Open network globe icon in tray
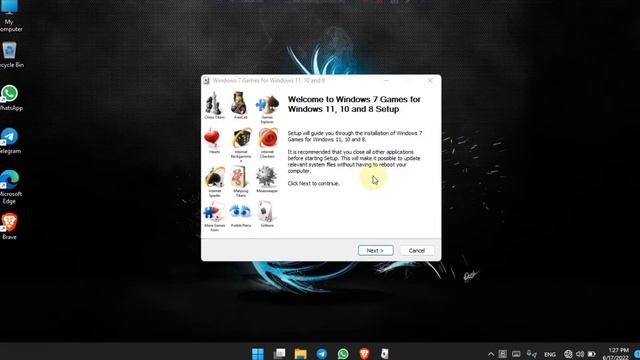Image resolution: width=640 pixels, height=360 pixels. [568, 354]
